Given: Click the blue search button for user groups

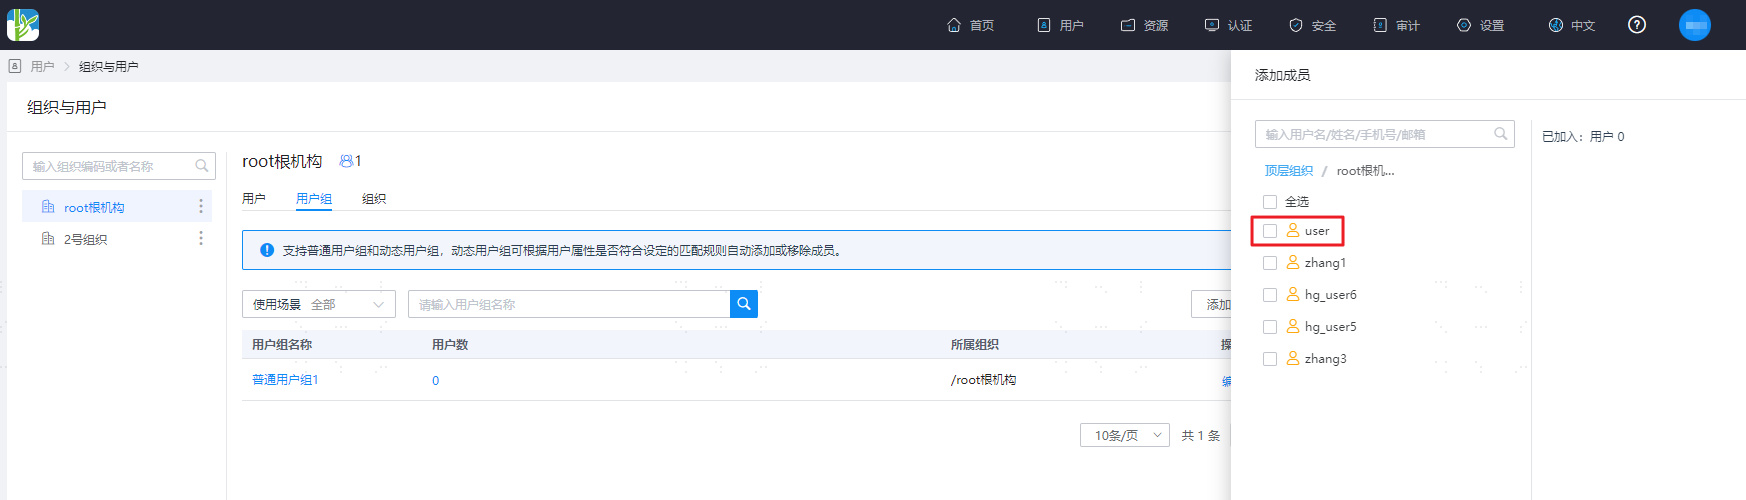Looking at the screenshot, I should click(x=744, y=304).
